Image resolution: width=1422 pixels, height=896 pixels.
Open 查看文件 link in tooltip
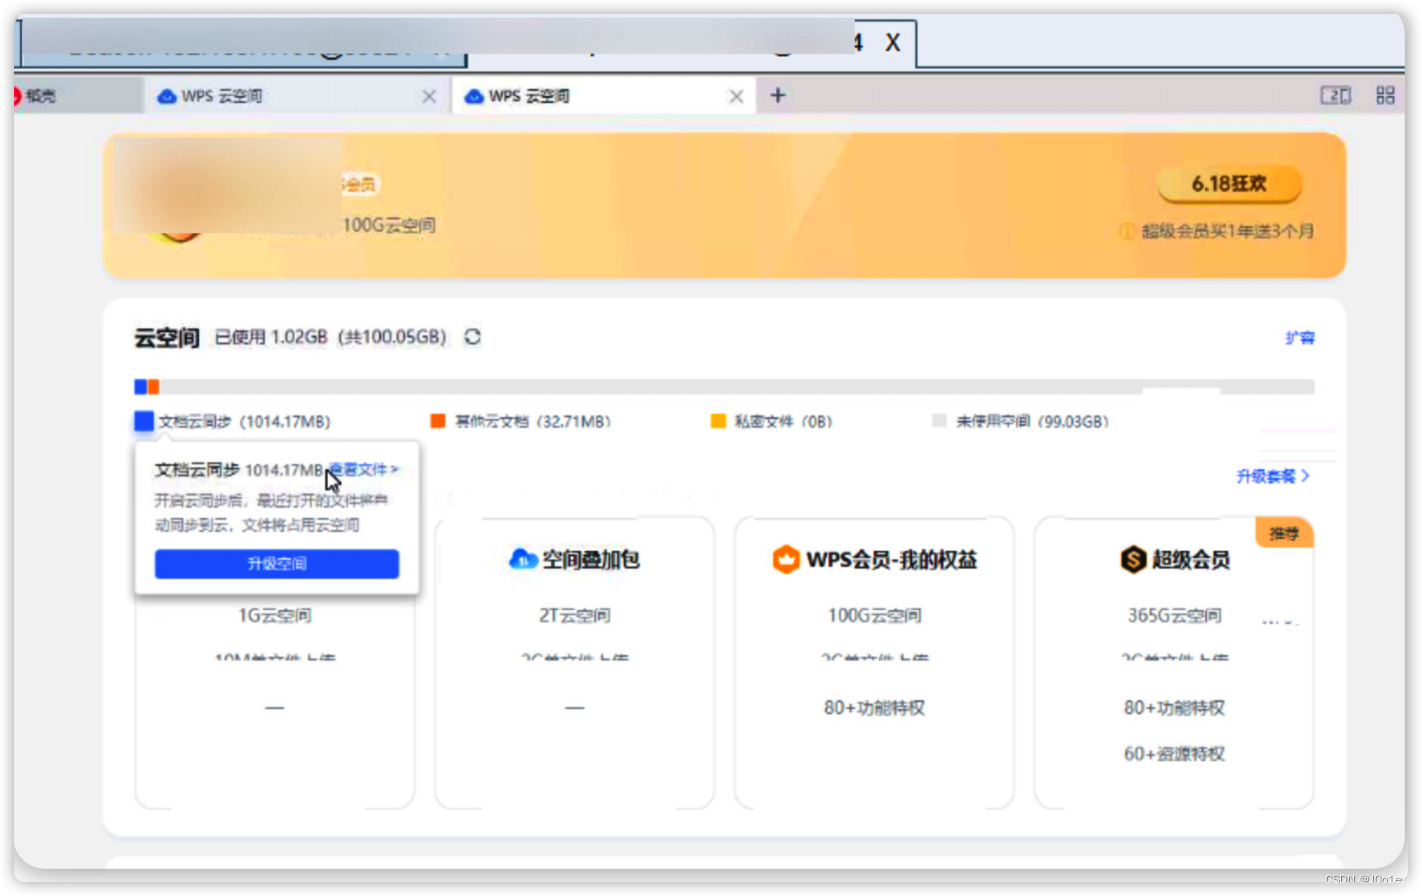point(365,469)
